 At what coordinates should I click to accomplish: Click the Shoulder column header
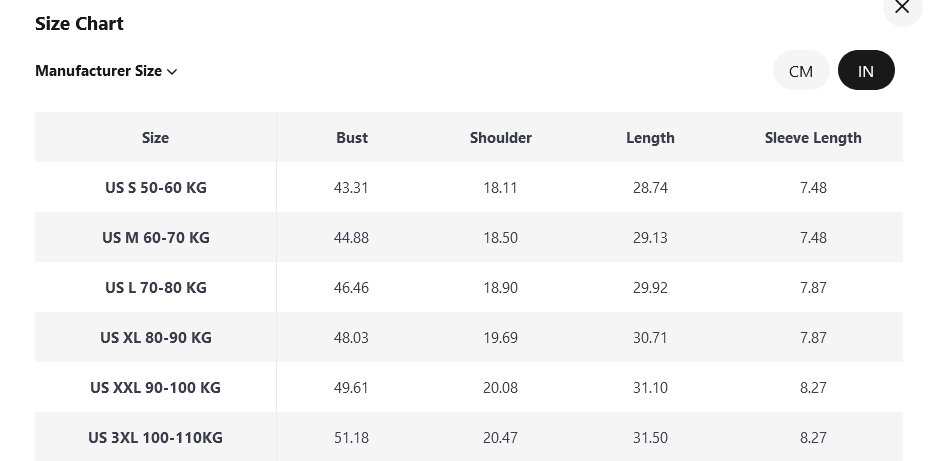[x=500, y=137]
